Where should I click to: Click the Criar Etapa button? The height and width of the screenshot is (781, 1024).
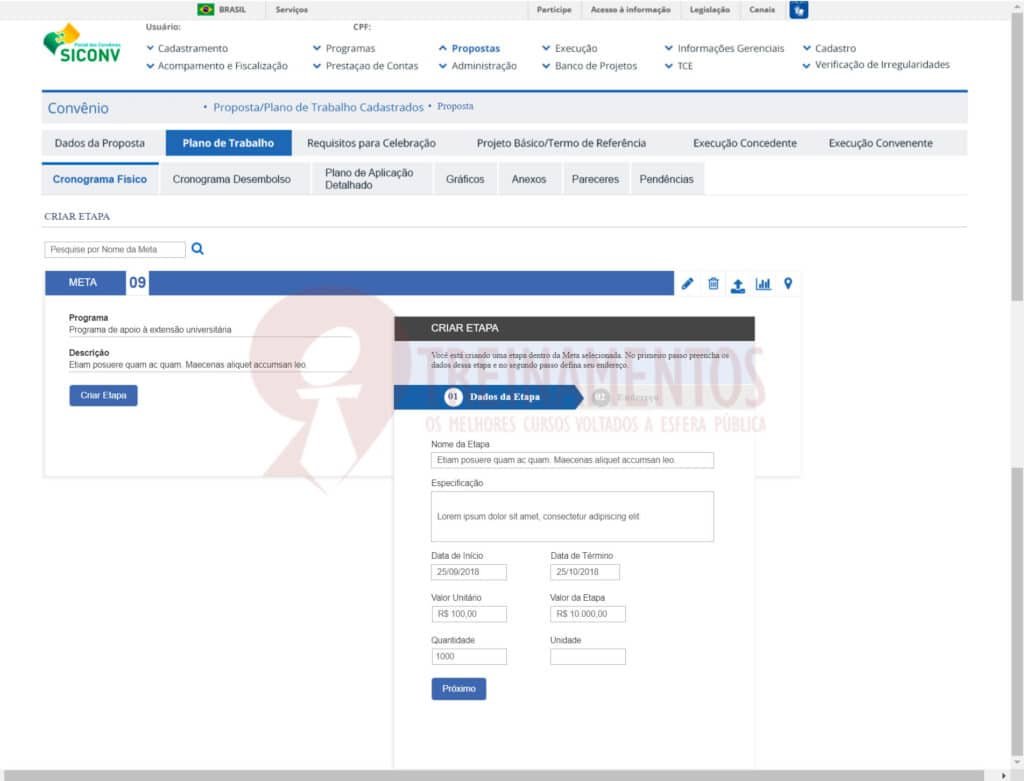103,395
